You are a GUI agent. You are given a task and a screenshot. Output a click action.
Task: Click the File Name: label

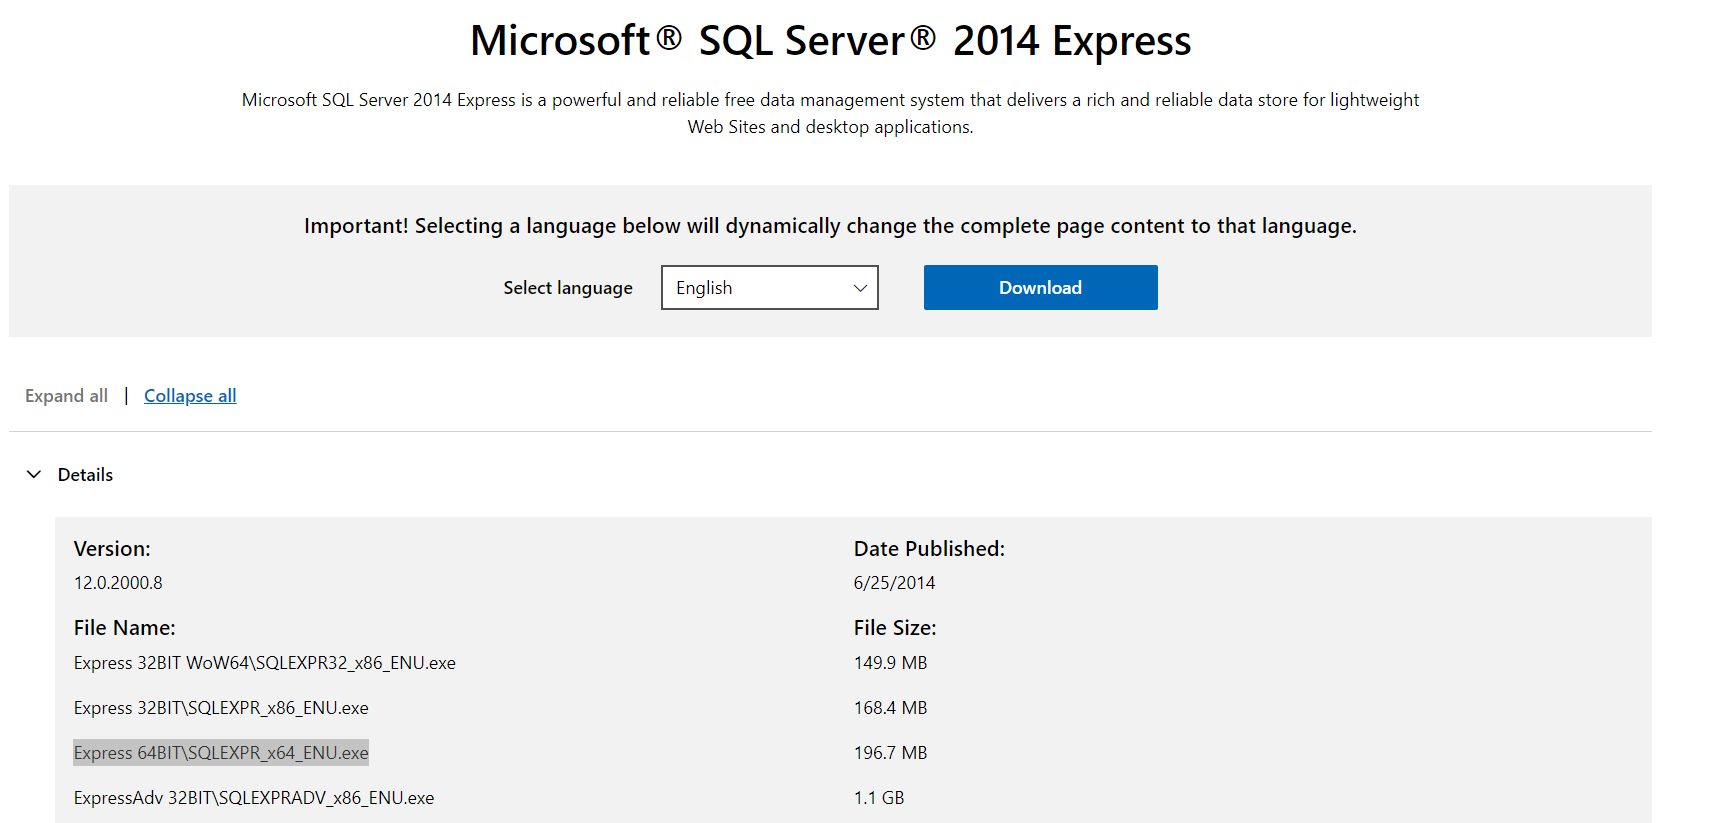tap(124, 628)
